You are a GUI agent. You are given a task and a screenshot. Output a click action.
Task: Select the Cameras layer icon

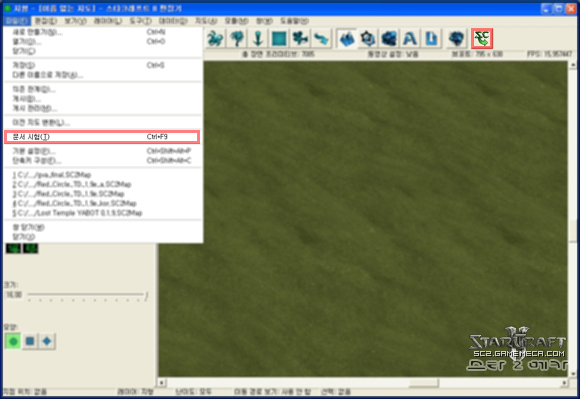pos(300,38)
